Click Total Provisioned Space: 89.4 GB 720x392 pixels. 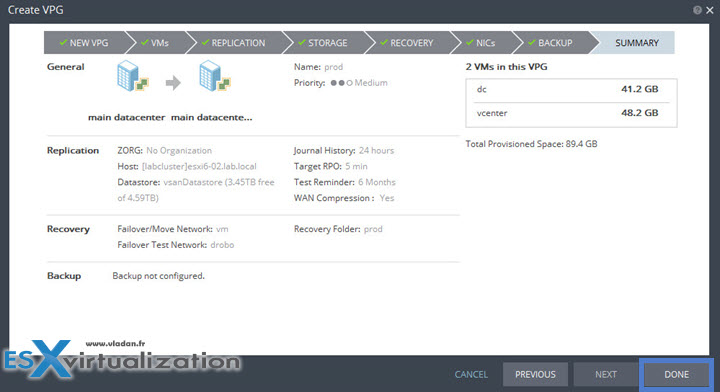[531, 144]
